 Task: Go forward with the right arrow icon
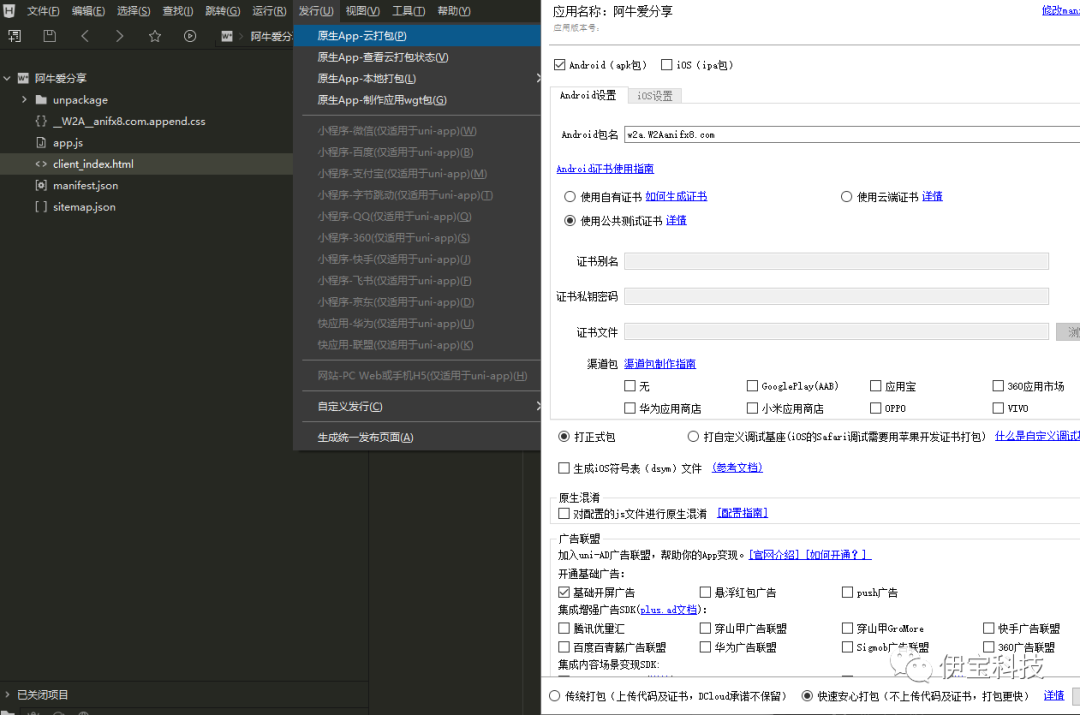click(120, 36)
